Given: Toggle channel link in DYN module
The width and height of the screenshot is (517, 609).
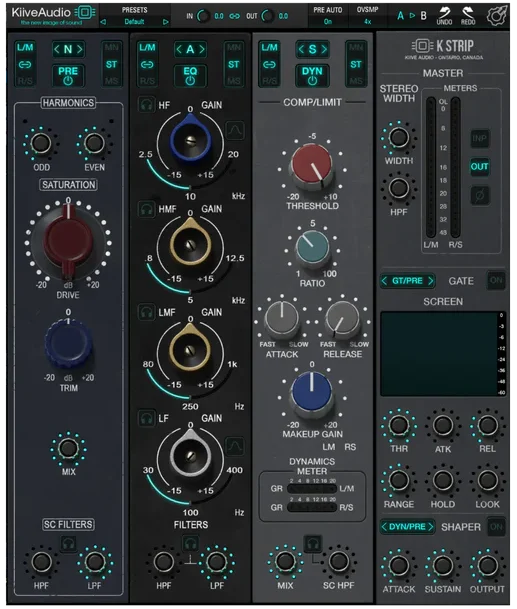Looking at the screenshot, I should 269,64.
